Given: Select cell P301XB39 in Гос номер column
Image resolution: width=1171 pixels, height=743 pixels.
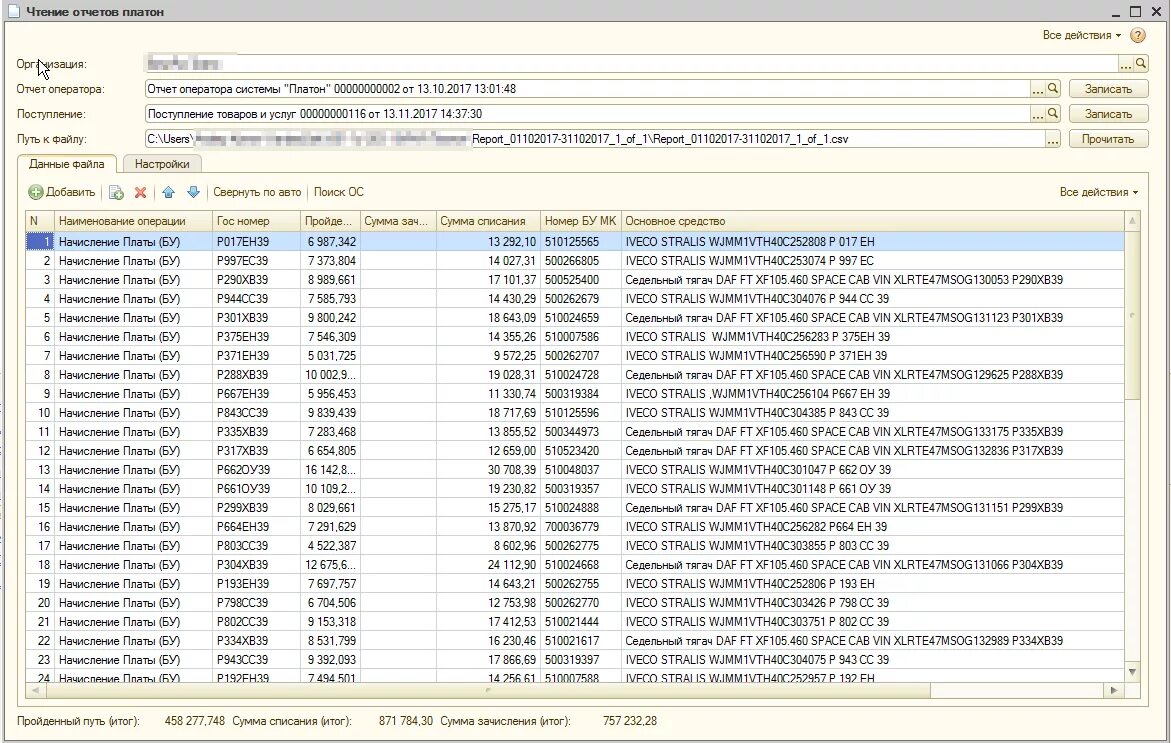Looking at the screenshot, I should [x=256, y=318].
